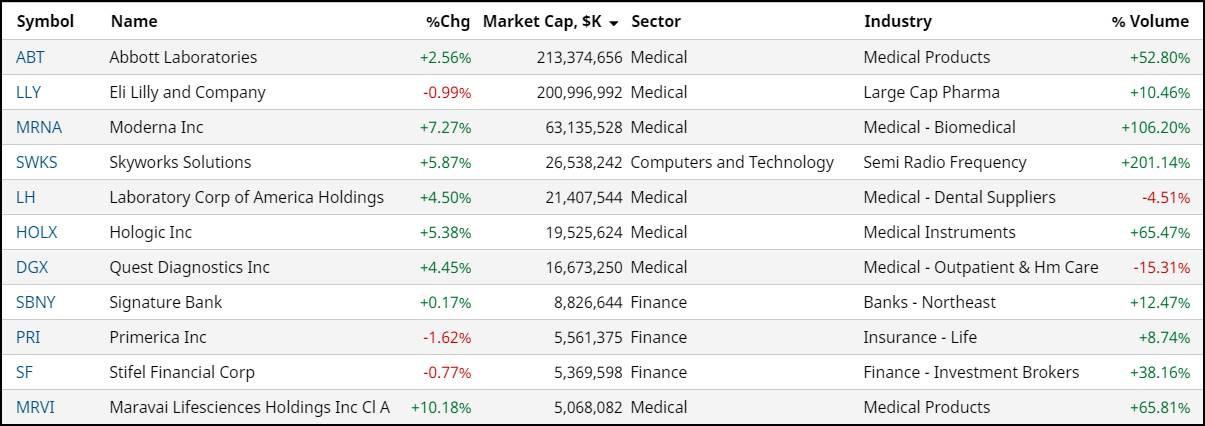Sort by the Sector column header

[657, 21]
